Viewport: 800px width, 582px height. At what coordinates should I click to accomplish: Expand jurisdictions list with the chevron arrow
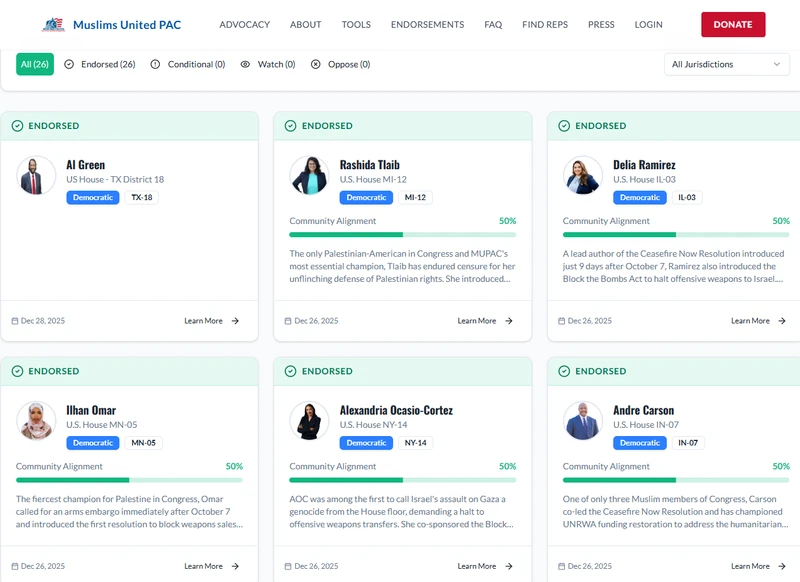click(777, 64)
